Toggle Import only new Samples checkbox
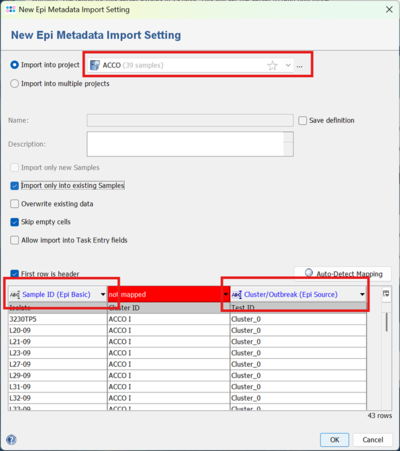The image size is (400, 451). coord(14,167)
